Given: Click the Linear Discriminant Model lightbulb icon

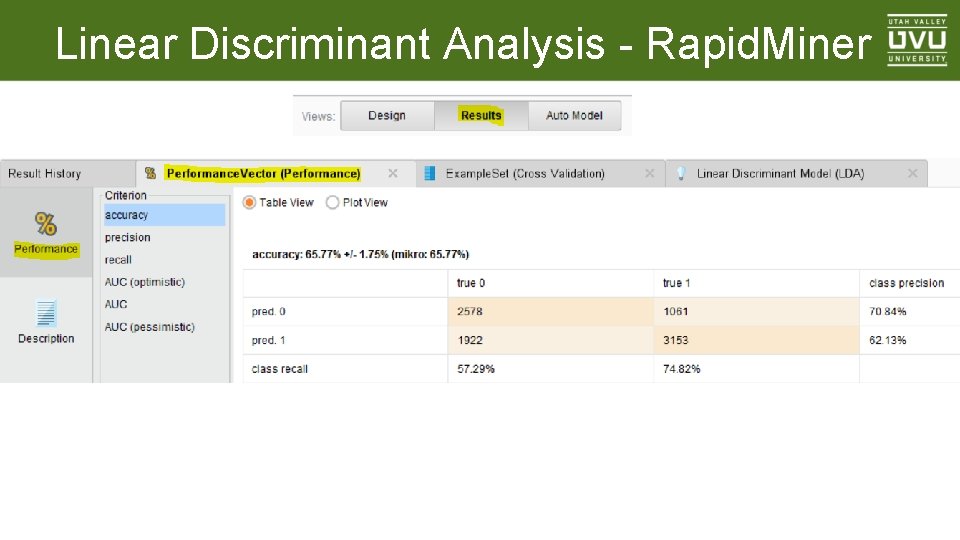Looking at the screenshot, I should pos(681,173).
